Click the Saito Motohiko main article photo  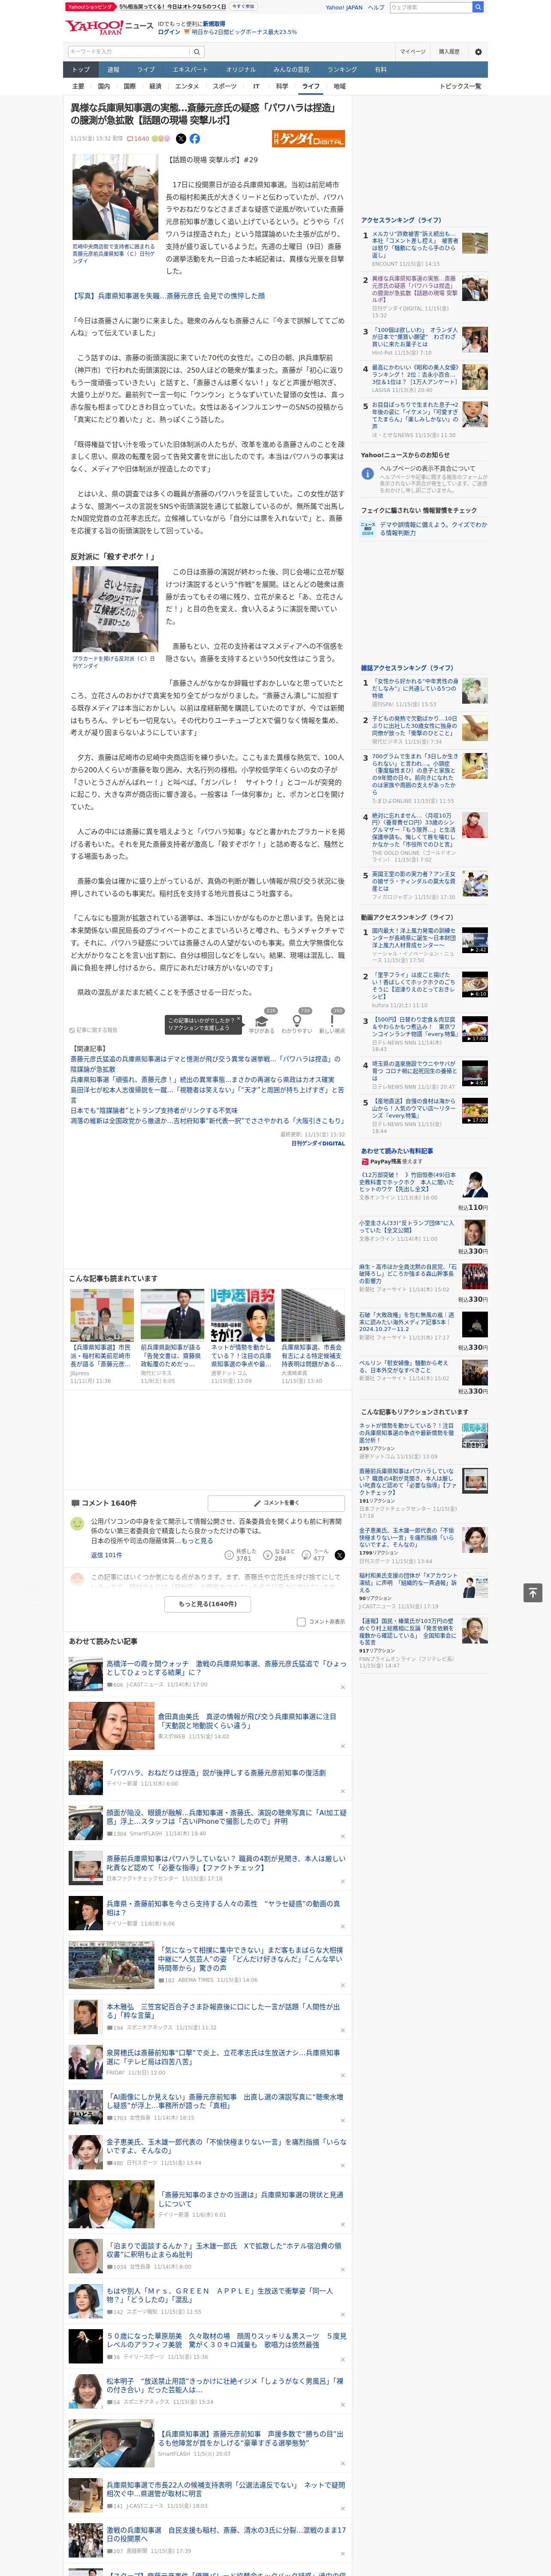click(115, 197)
